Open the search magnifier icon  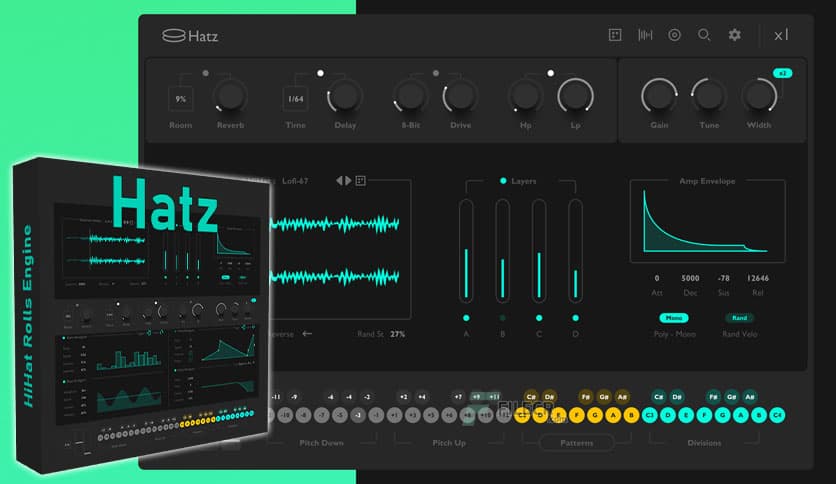pos(704,35)
